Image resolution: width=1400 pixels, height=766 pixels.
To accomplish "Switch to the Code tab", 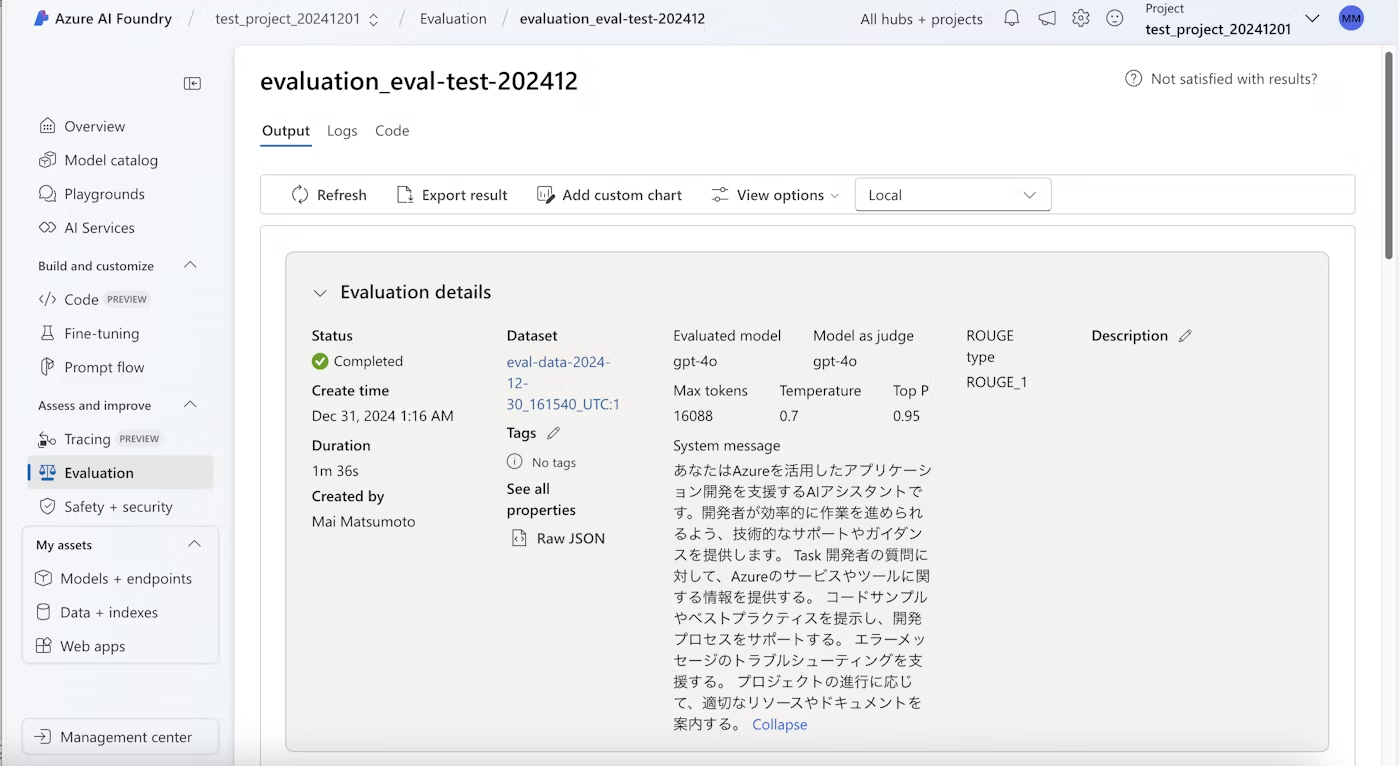I will click(392, 131).
